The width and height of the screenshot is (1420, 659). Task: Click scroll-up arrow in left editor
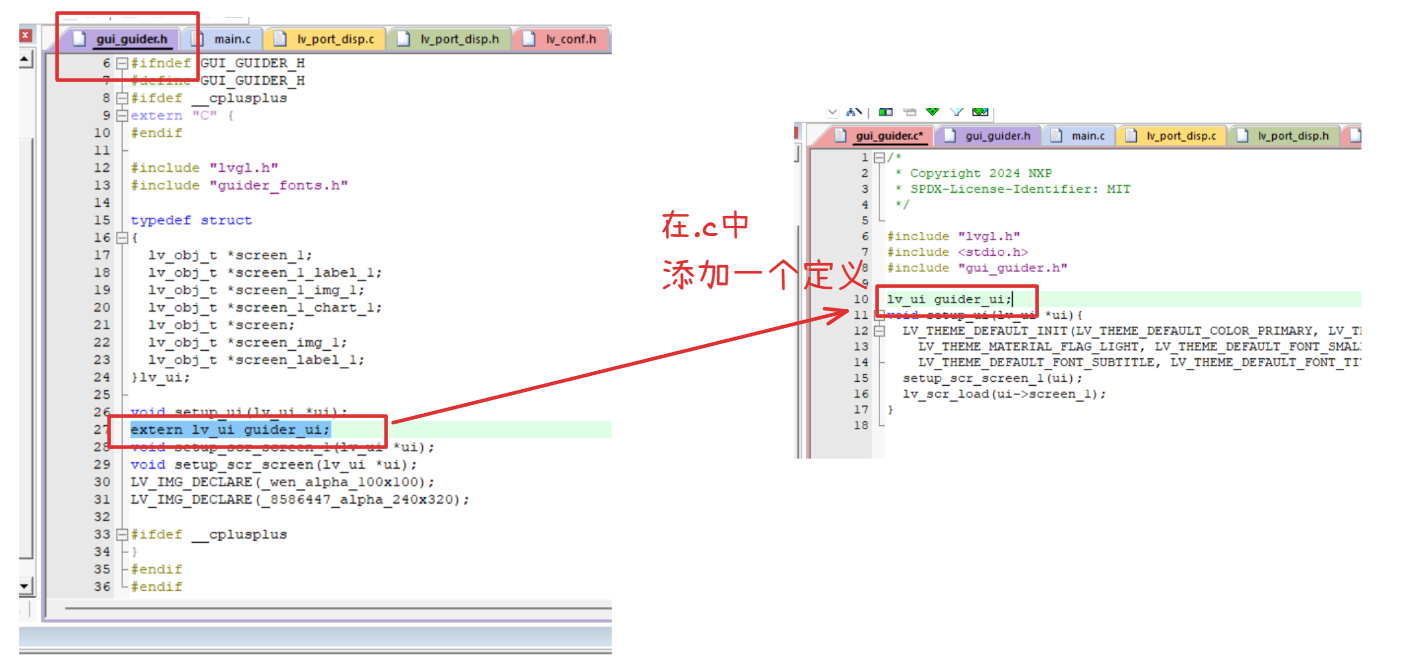[x=25, y=61]
